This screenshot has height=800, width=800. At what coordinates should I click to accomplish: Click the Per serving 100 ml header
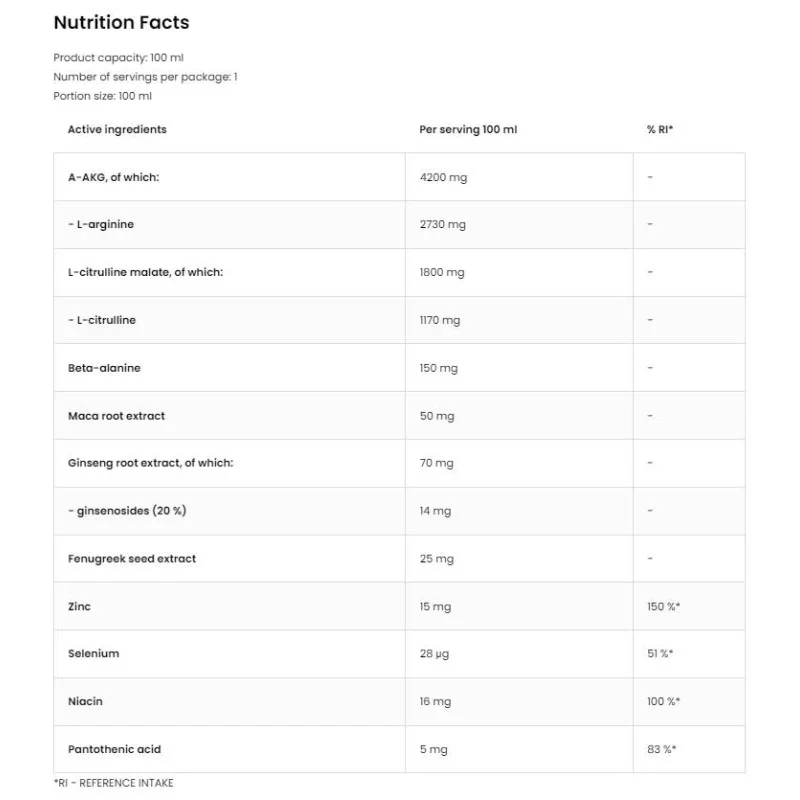pyautogui.click(x=468, y=130)
